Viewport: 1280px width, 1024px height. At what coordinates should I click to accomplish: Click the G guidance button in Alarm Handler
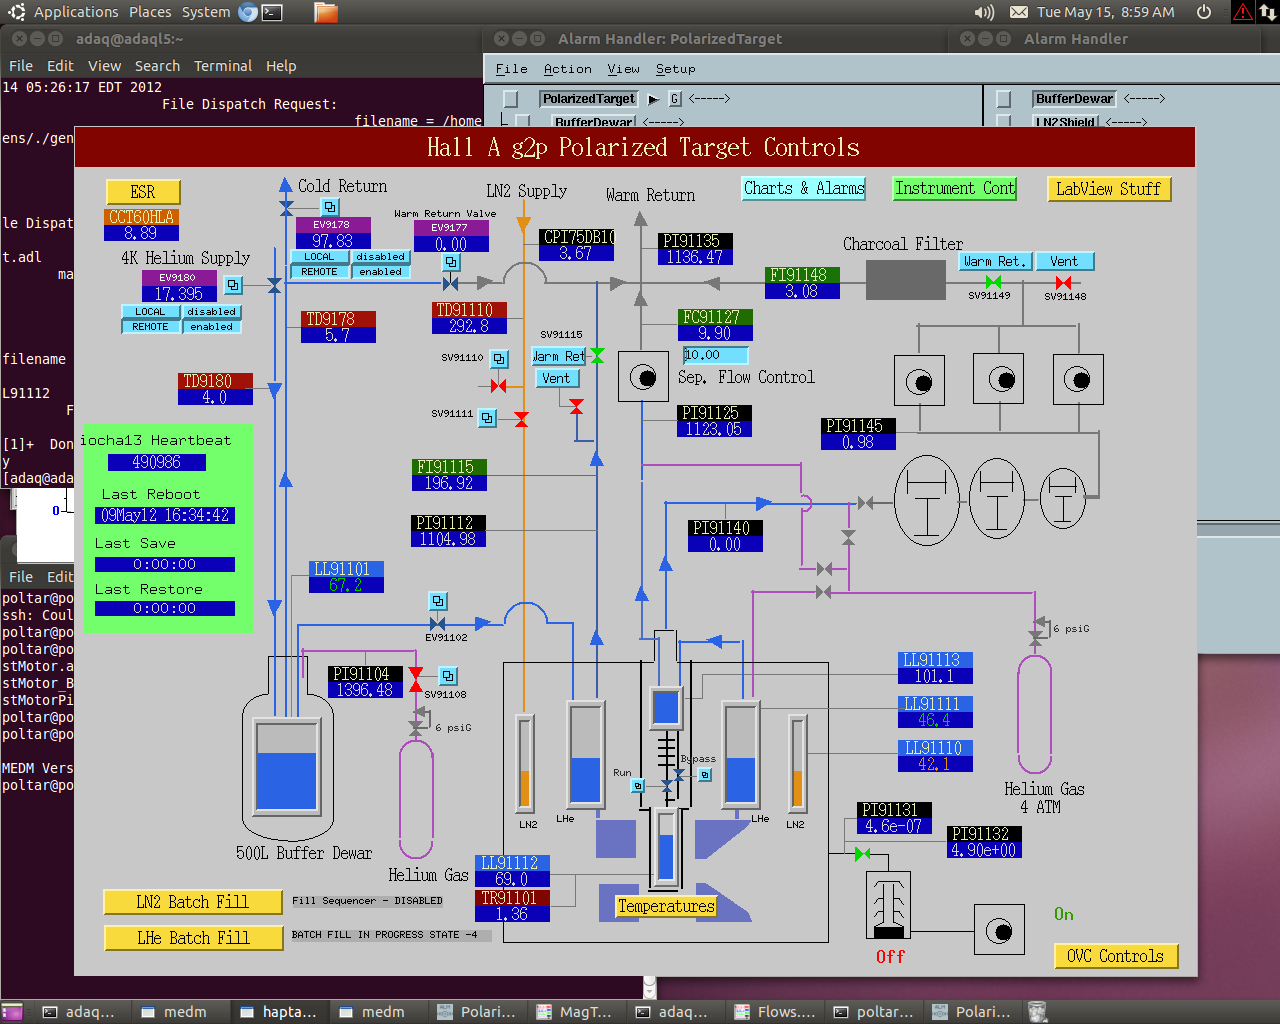(675, 99)
